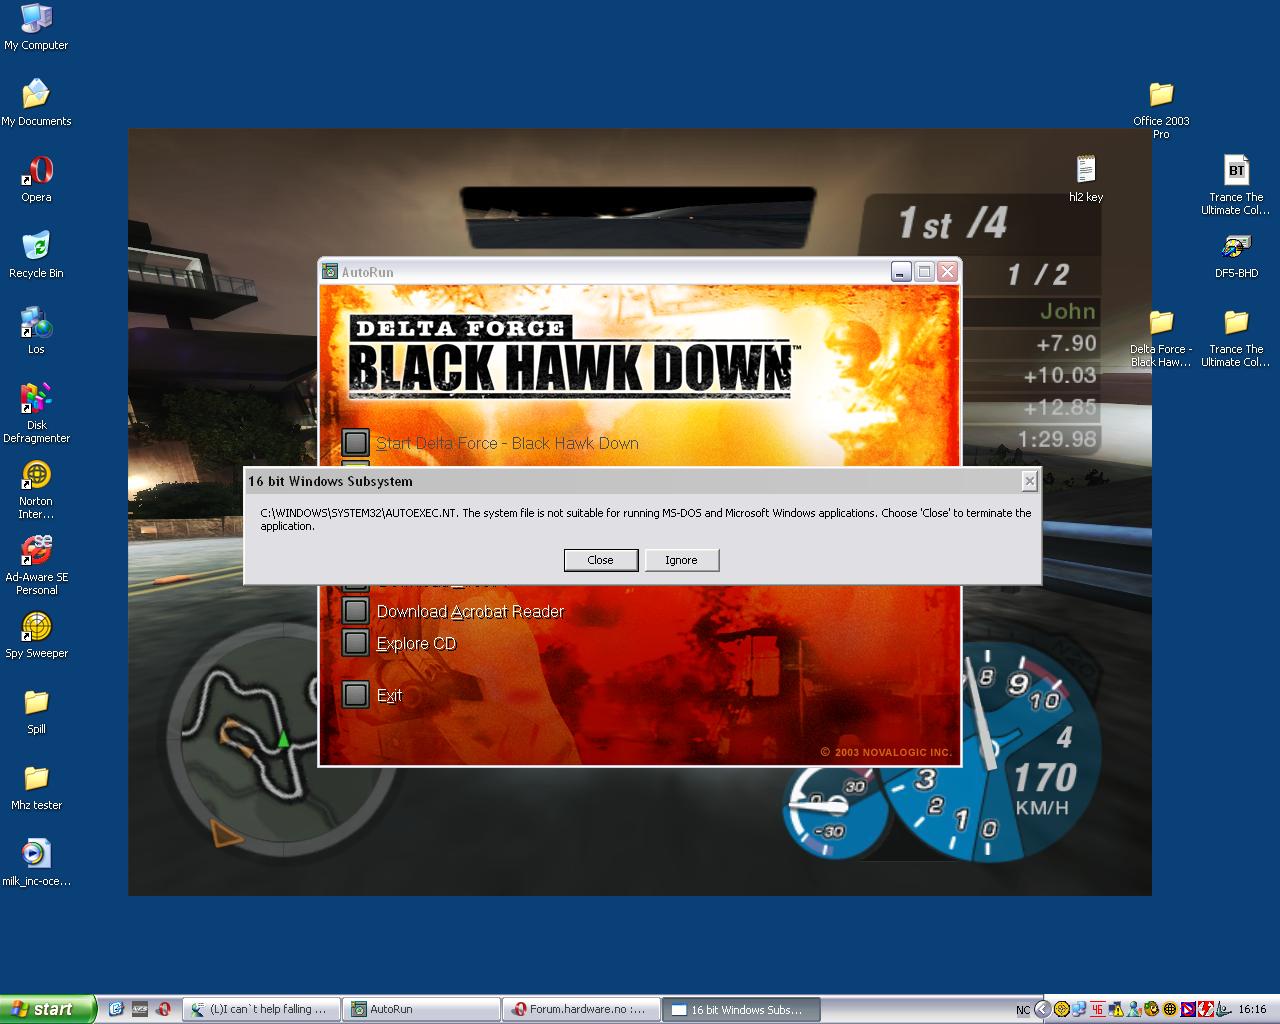Open Office 2003 Pro folder
1280x1024 pixels.
point(1161,109)
